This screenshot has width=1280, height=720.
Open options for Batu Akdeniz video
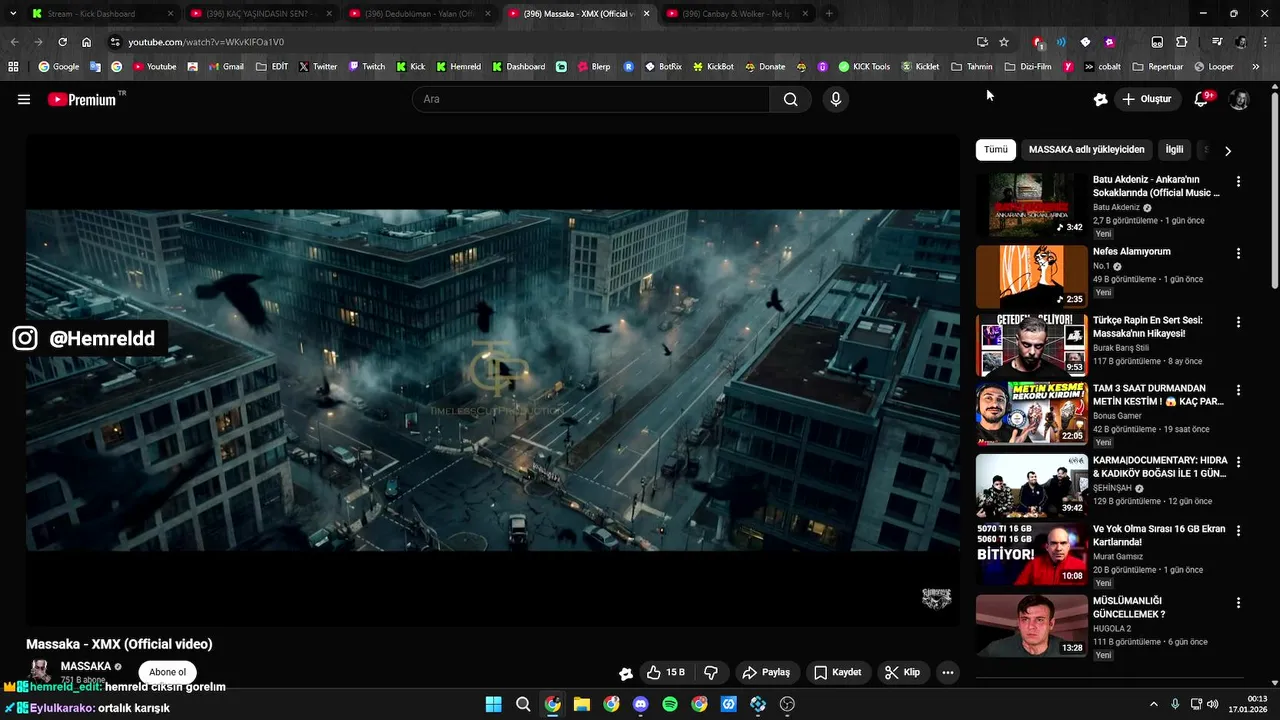click(x=1238, y=182)
